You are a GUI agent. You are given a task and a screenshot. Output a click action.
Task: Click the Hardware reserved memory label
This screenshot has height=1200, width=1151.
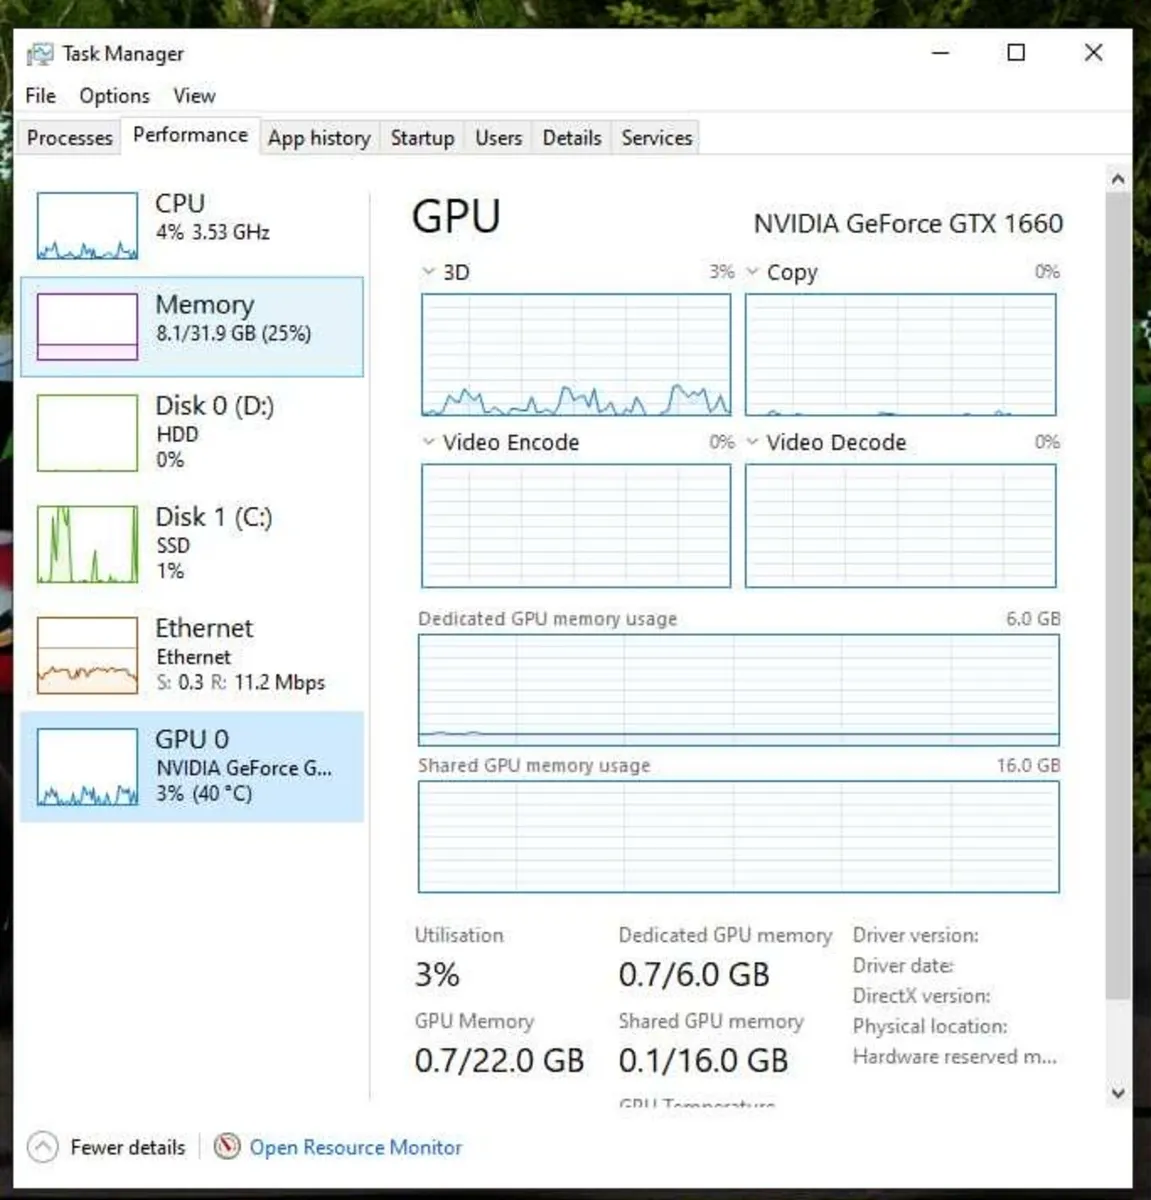(x=954, y=1056)
